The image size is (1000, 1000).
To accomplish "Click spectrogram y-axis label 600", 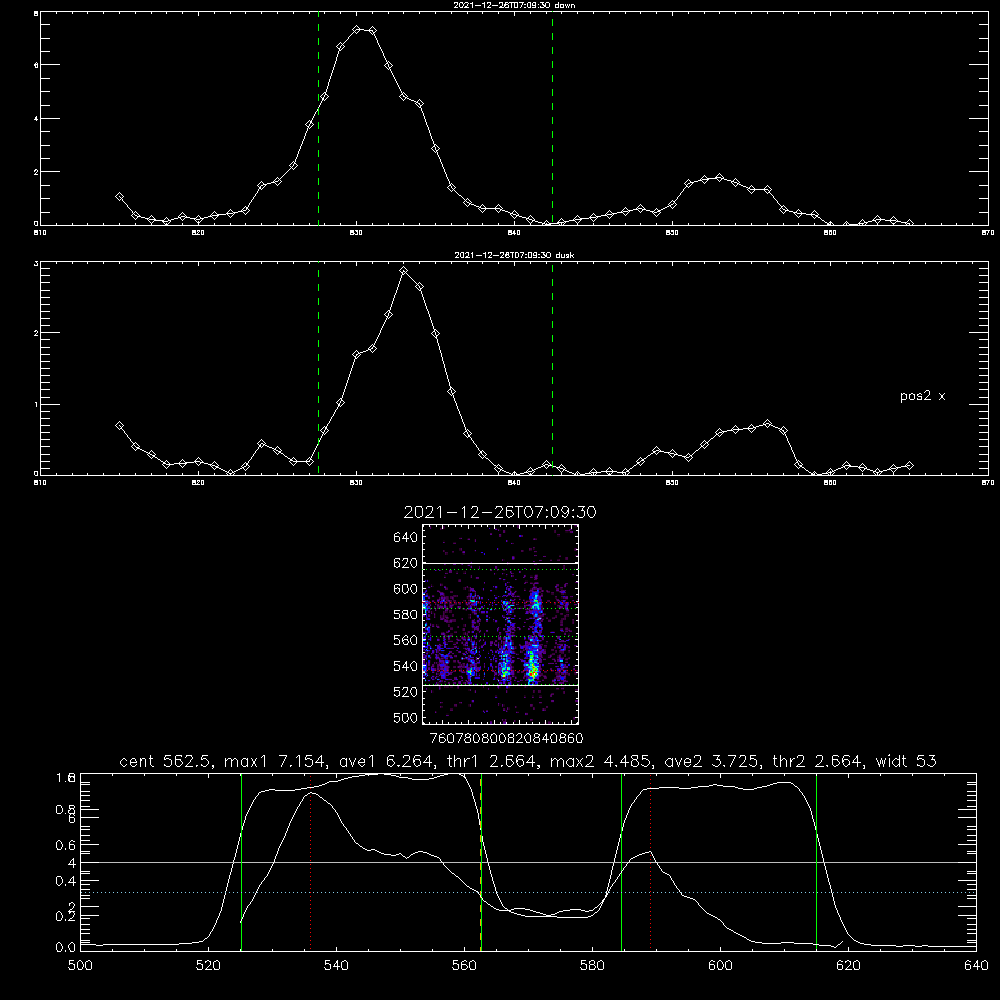I will (406, 589).
